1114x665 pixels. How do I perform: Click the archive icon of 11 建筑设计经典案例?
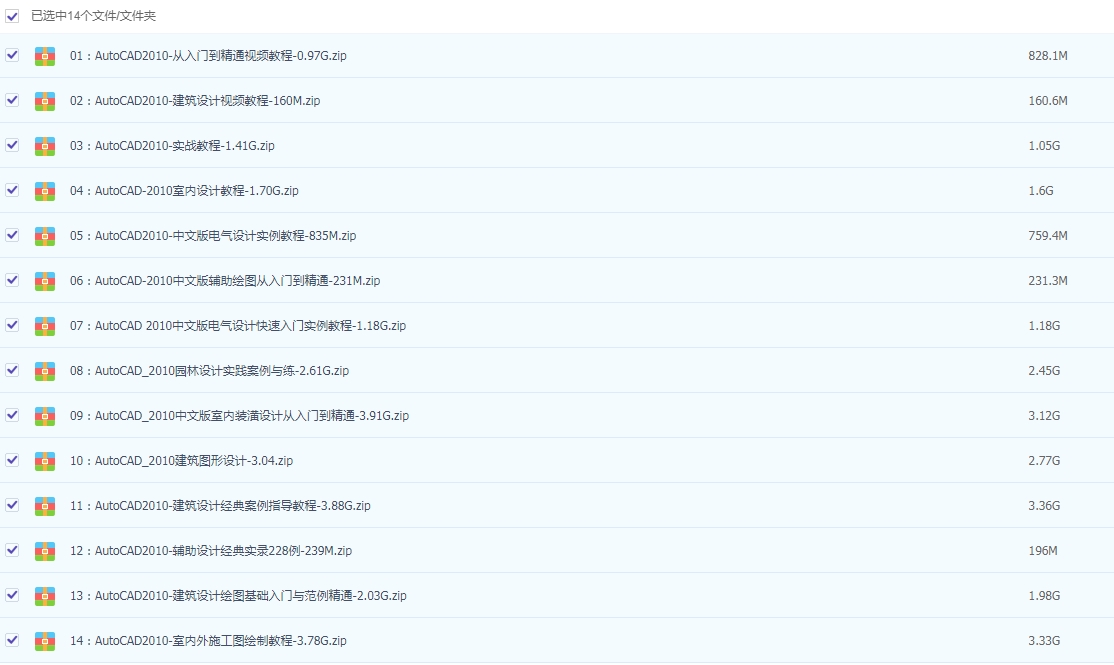pos(45,506)
